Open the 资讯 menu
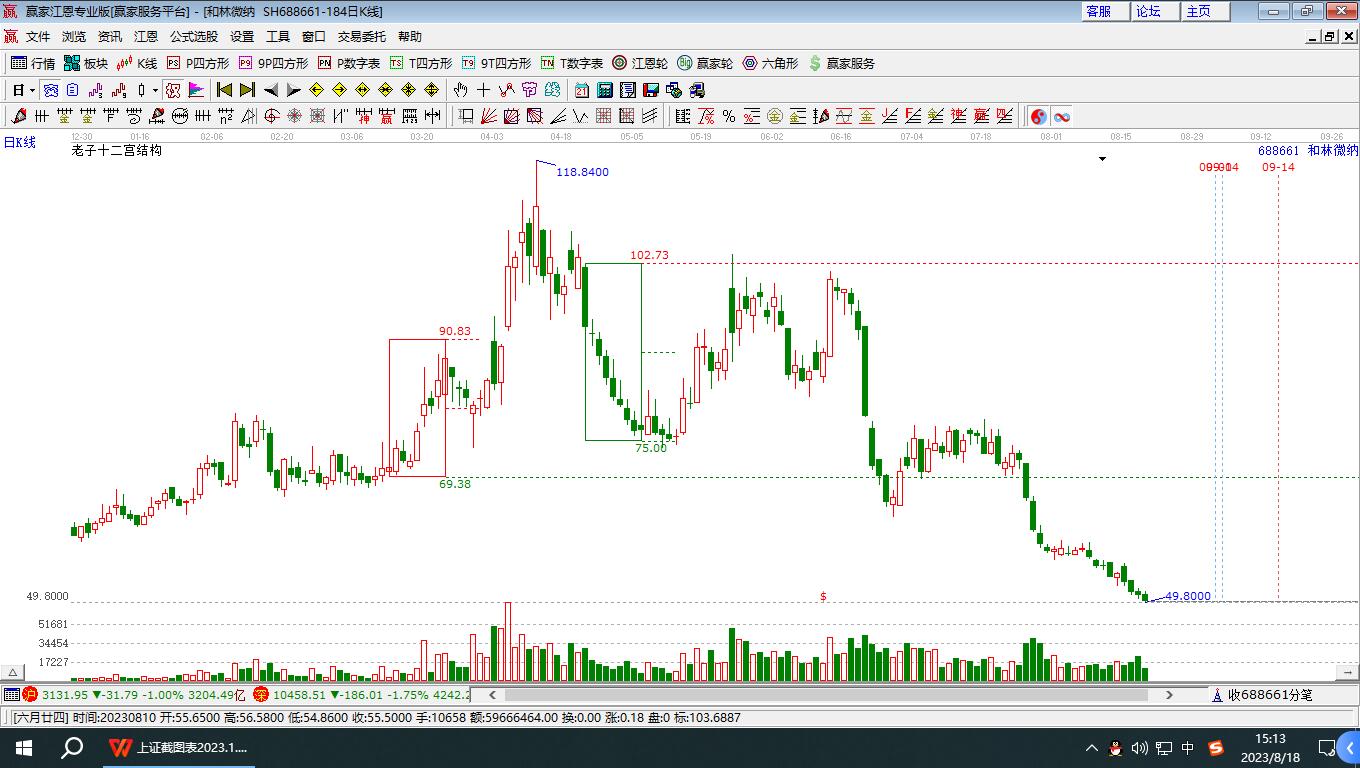1360x768 pixels. point(110,36)
